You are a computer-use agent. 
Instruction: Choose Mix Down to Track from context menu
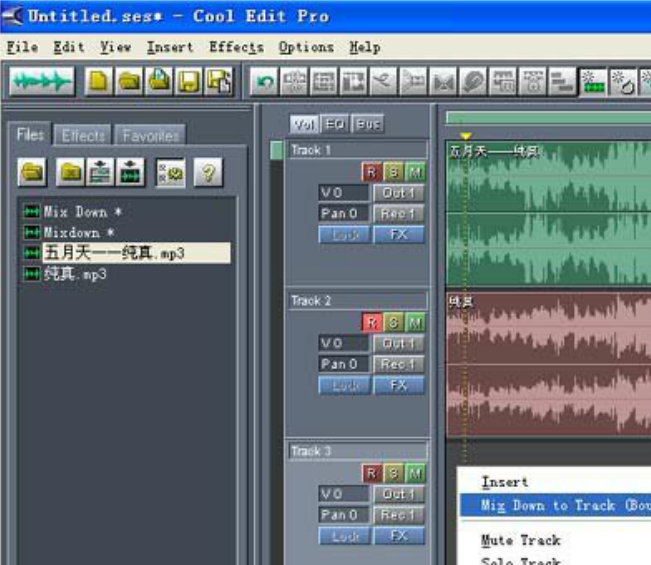click(x=560, y=506)
